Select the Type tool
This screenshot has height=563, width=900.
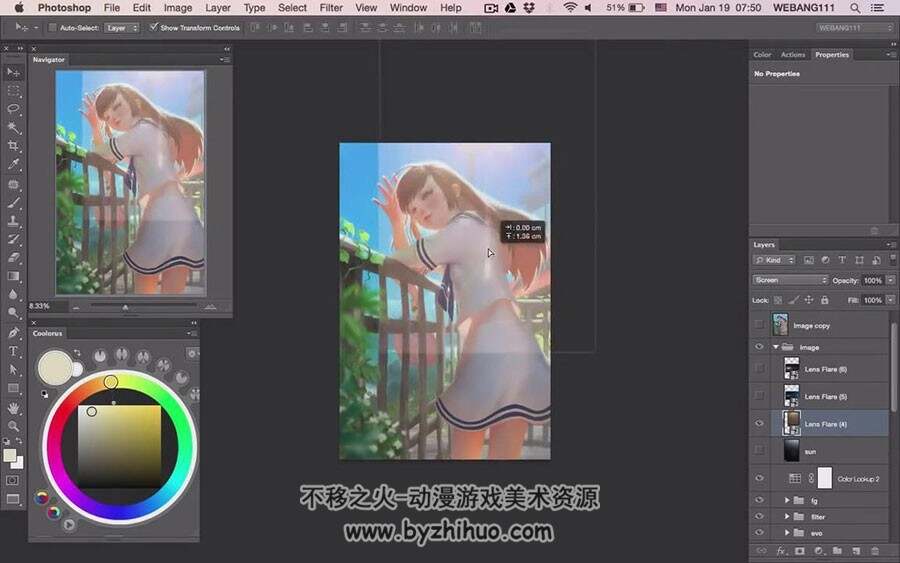tap(13, 351)
